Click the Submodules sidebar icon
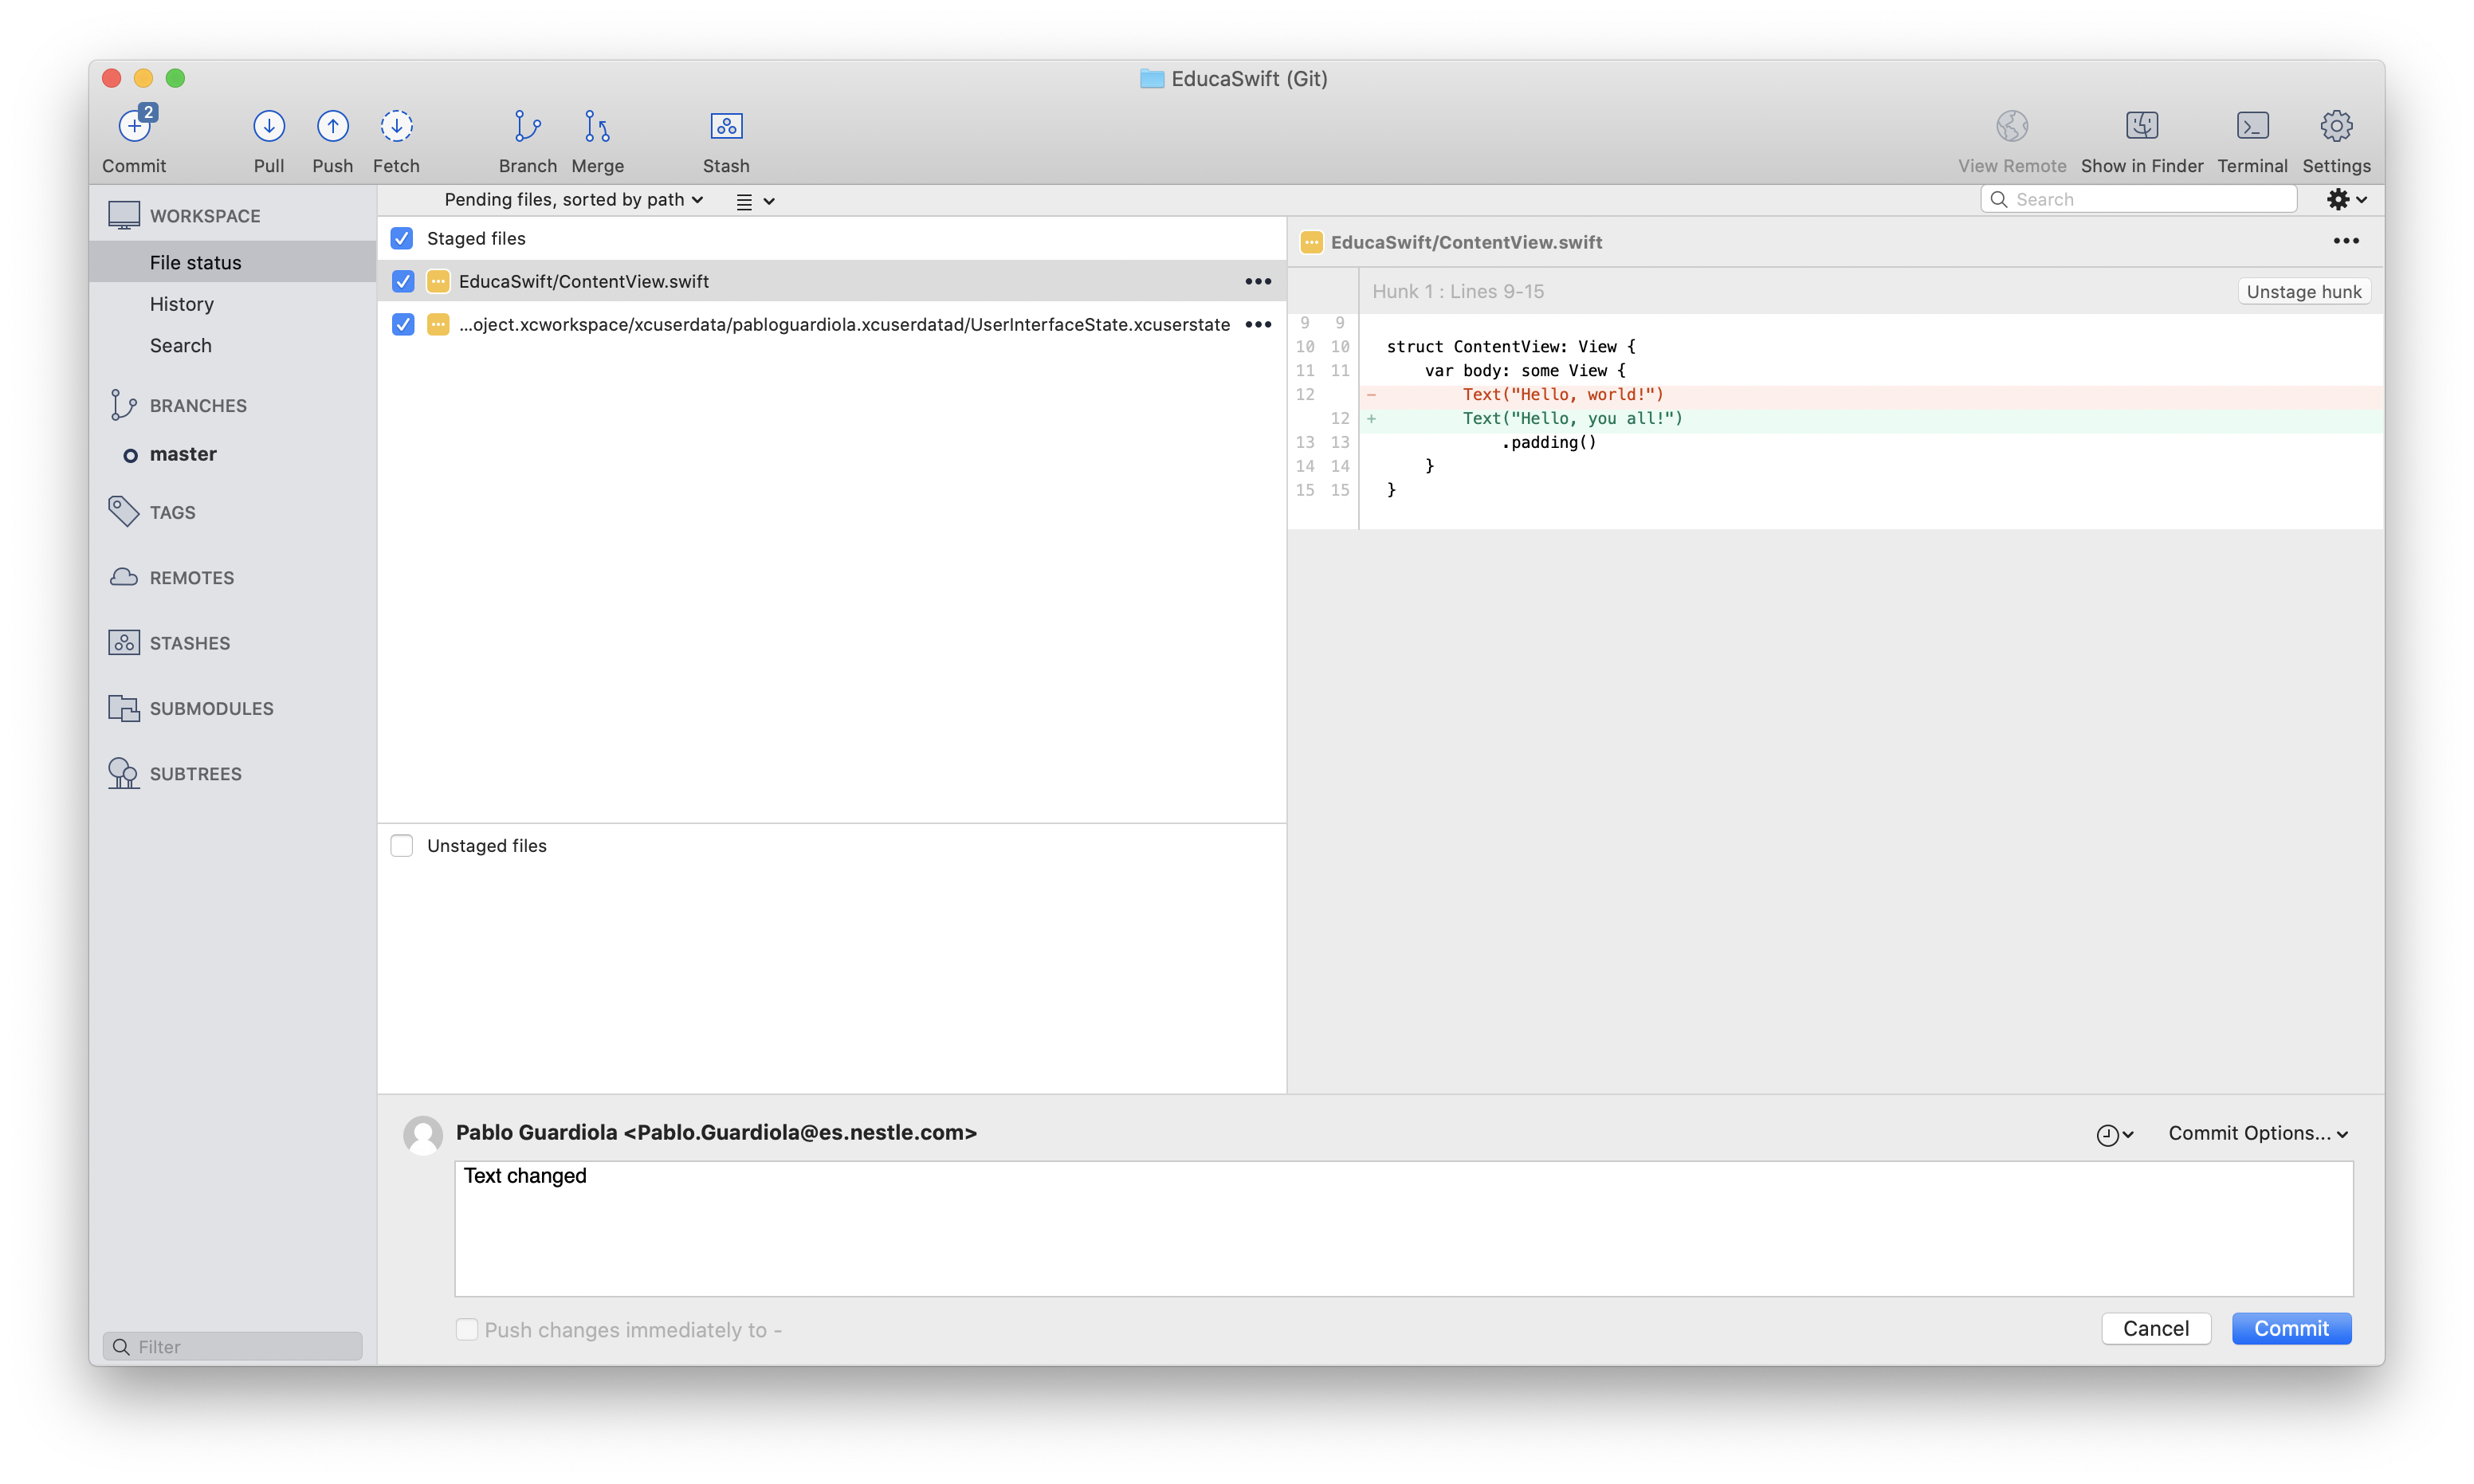 (x=124, y=708)
